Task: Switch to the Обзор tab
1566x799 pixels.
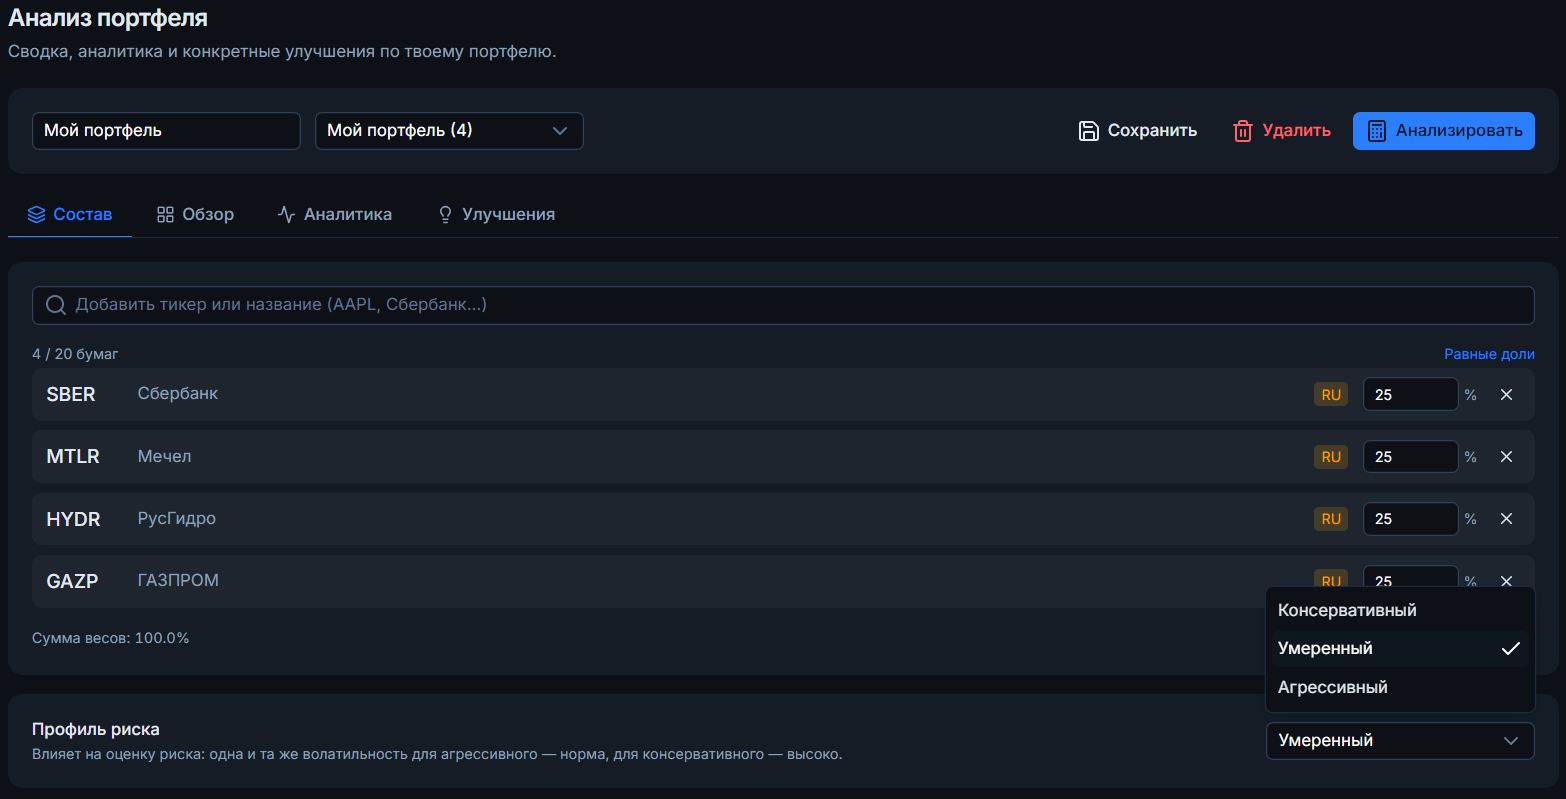Action: click(x=195, y=214)
